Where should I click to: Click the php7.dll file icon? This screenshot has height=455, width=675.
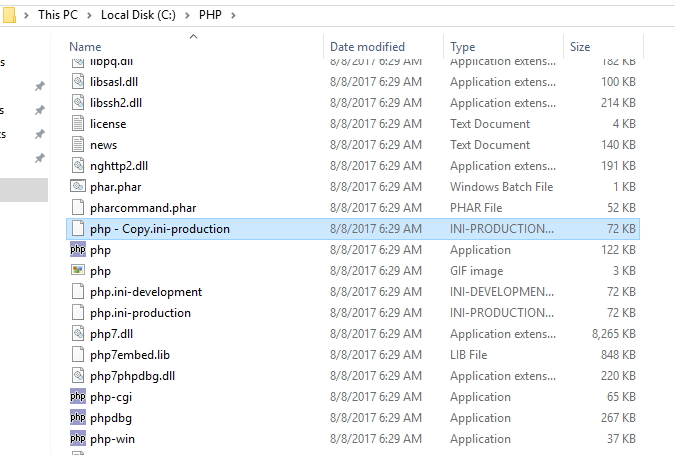tap(78, 334)
